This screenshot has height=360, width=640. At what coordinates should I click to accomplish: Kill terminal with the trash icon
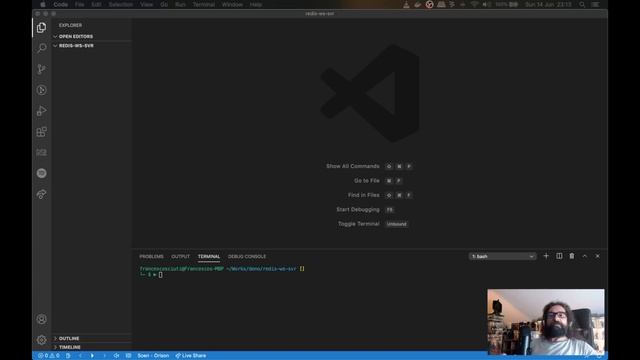tap(572, 256)
